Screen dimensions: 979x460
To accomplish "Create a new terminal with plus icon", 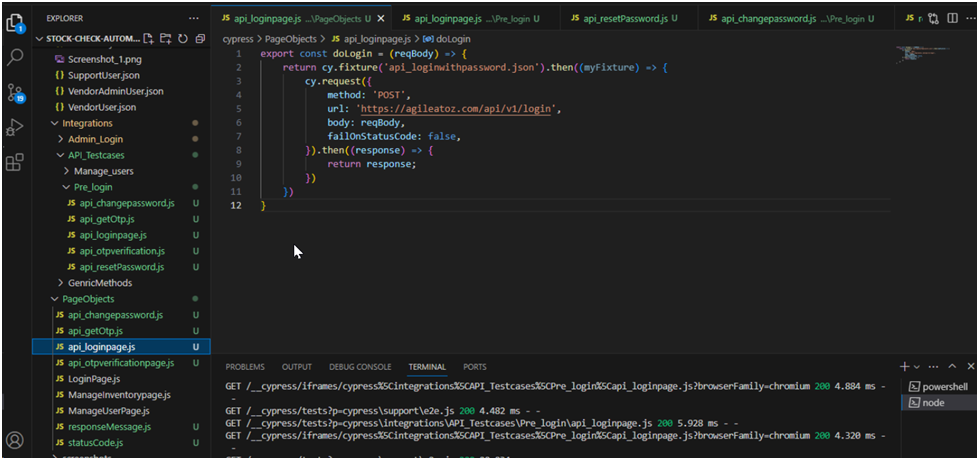I will (903, 366).
